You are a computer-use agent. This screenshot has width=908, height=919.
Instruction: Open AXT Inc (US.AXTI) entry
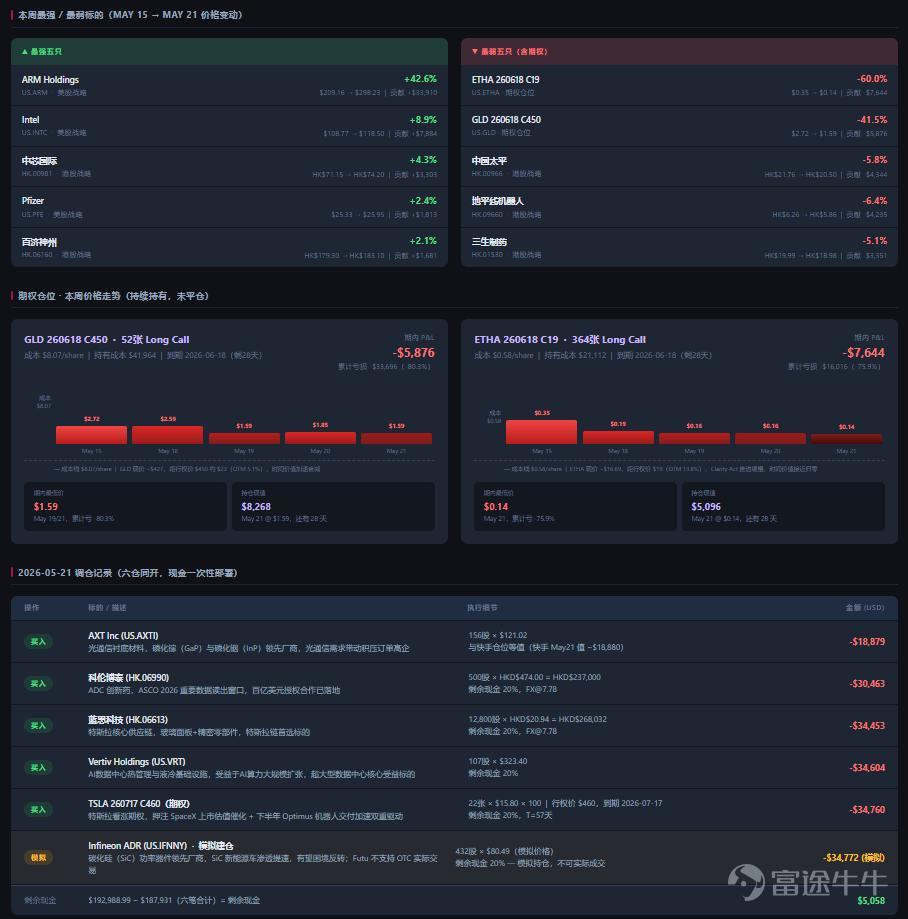coord(123,635)
